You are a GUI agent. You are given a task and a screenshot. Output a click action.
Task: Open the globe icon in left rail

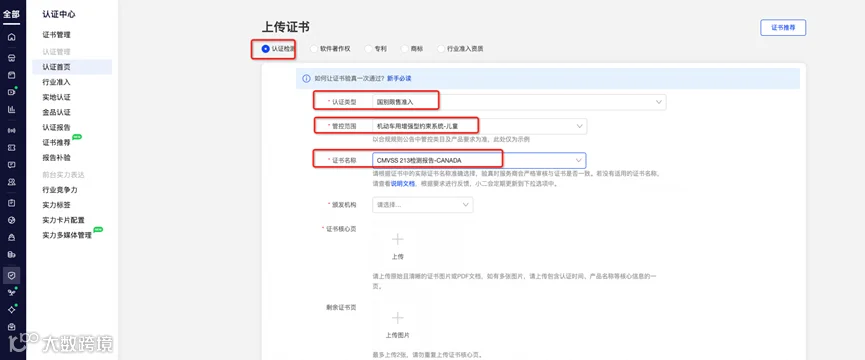(12, 220)
